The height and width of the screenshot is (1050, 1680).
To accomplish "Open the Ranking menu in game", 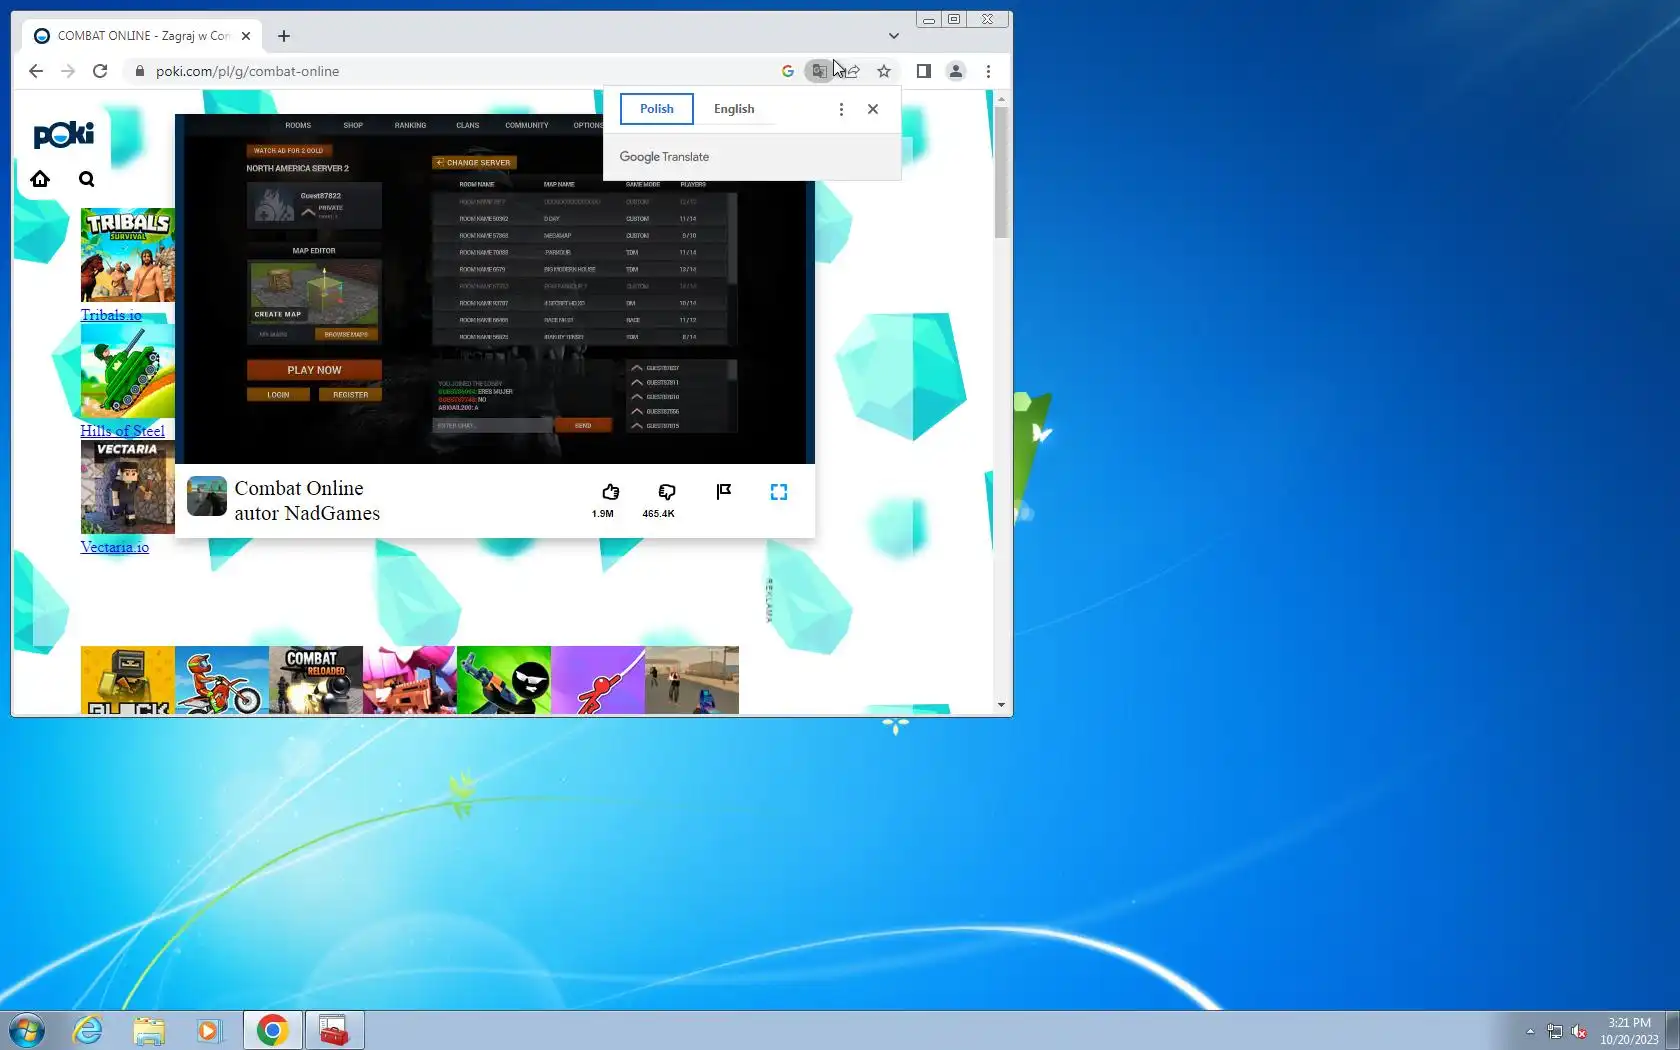I will 410,126.
